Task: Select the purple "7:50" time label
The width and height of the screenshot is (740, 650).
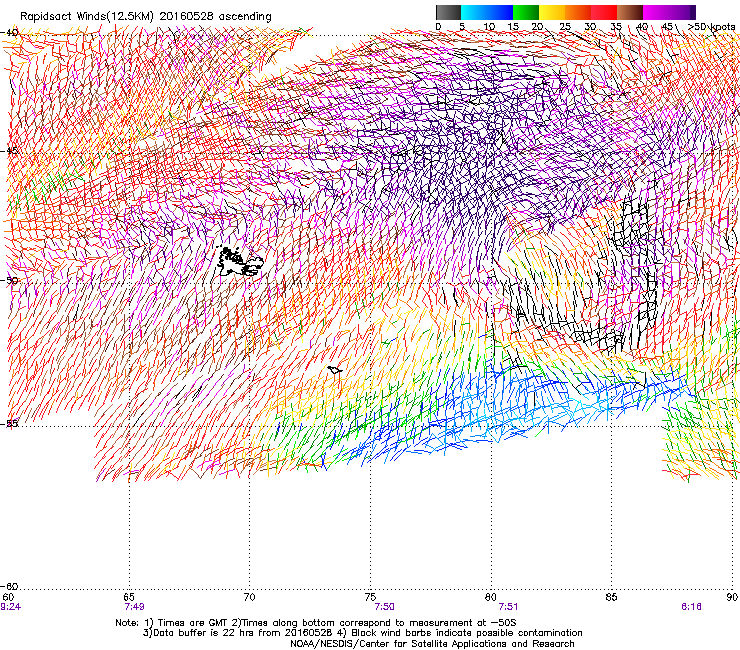Action: [384, 607]
